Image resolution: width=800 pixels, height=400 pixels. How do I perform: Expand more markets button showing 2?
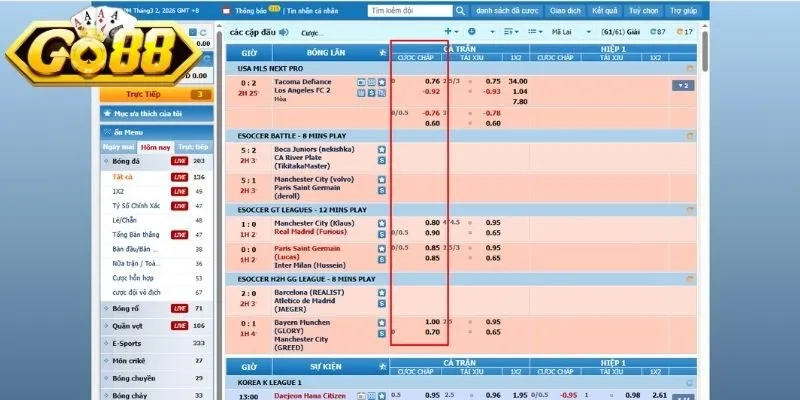coord(683,86)
